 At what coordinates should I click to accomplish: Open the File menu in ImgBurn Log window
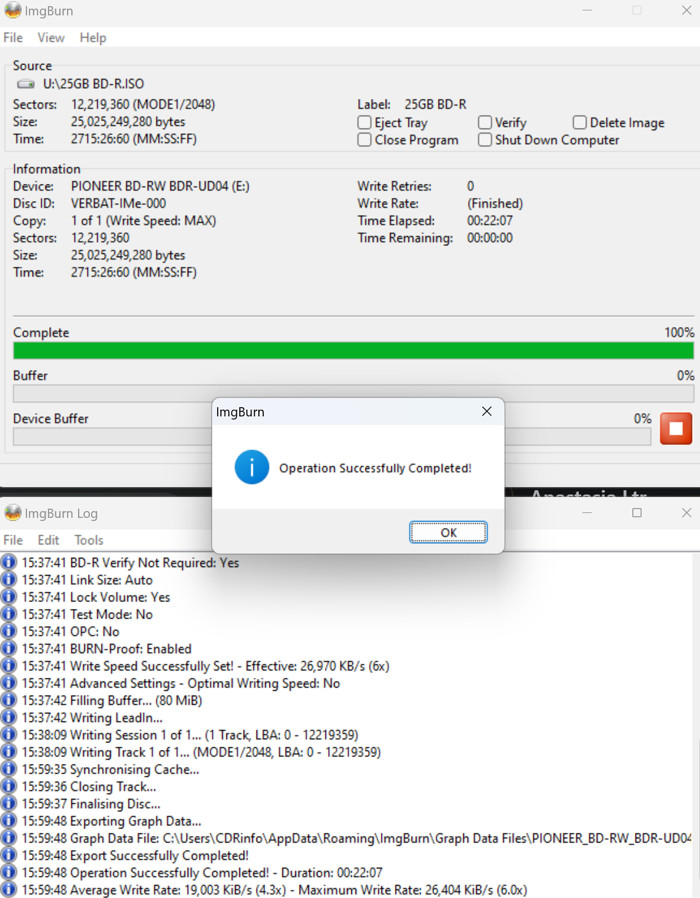tap(13, 540)
